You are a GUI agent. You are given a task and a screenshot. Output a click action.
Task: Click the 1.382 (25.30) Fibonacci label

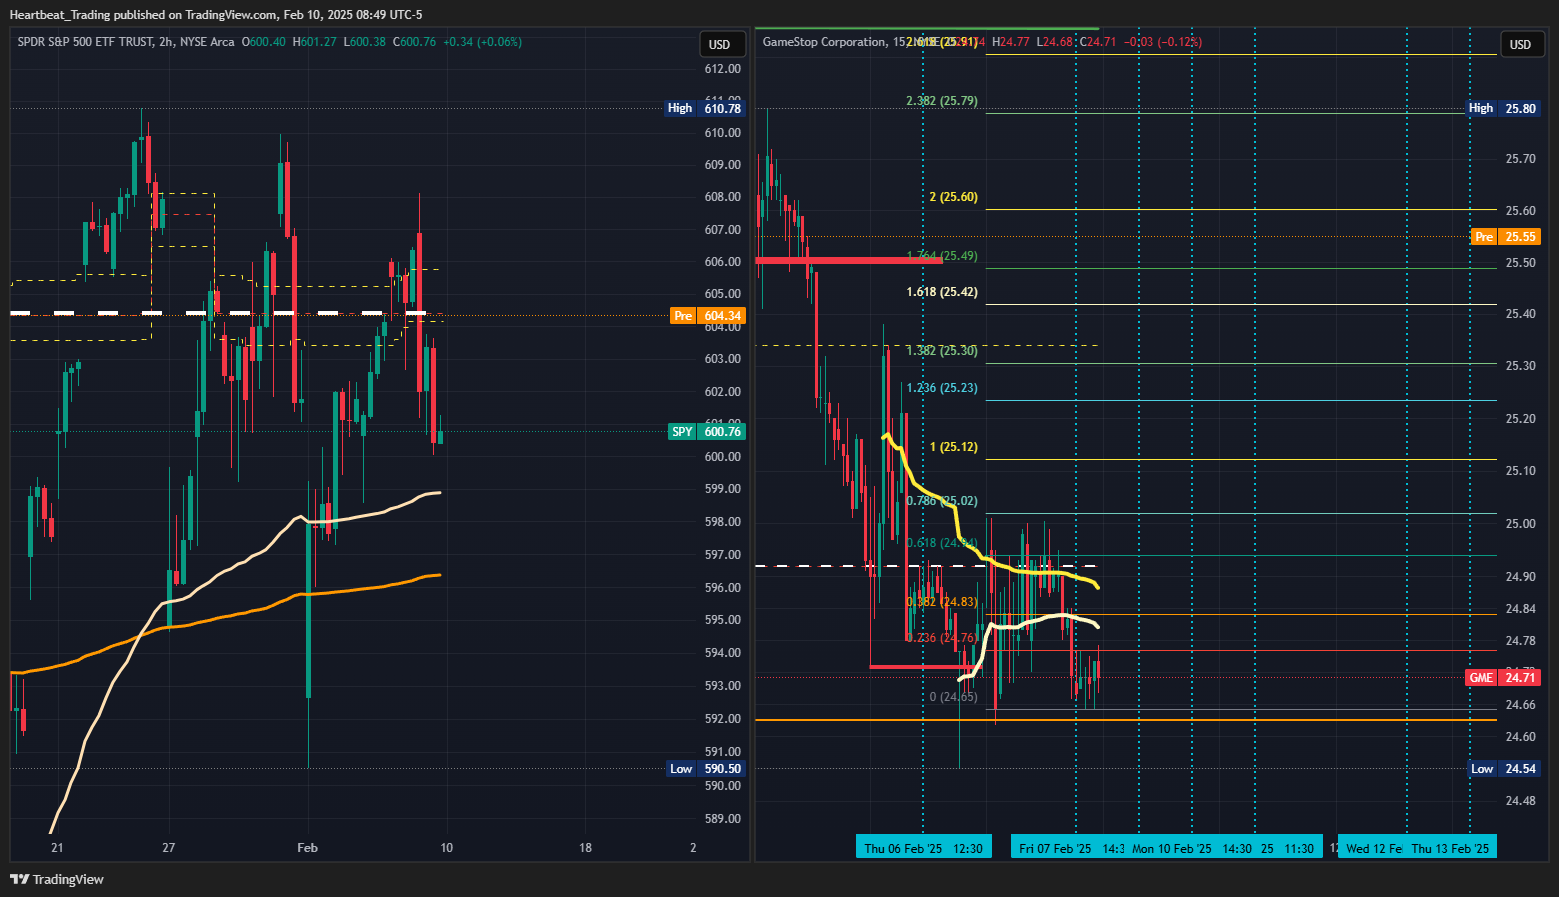[942, 351]
